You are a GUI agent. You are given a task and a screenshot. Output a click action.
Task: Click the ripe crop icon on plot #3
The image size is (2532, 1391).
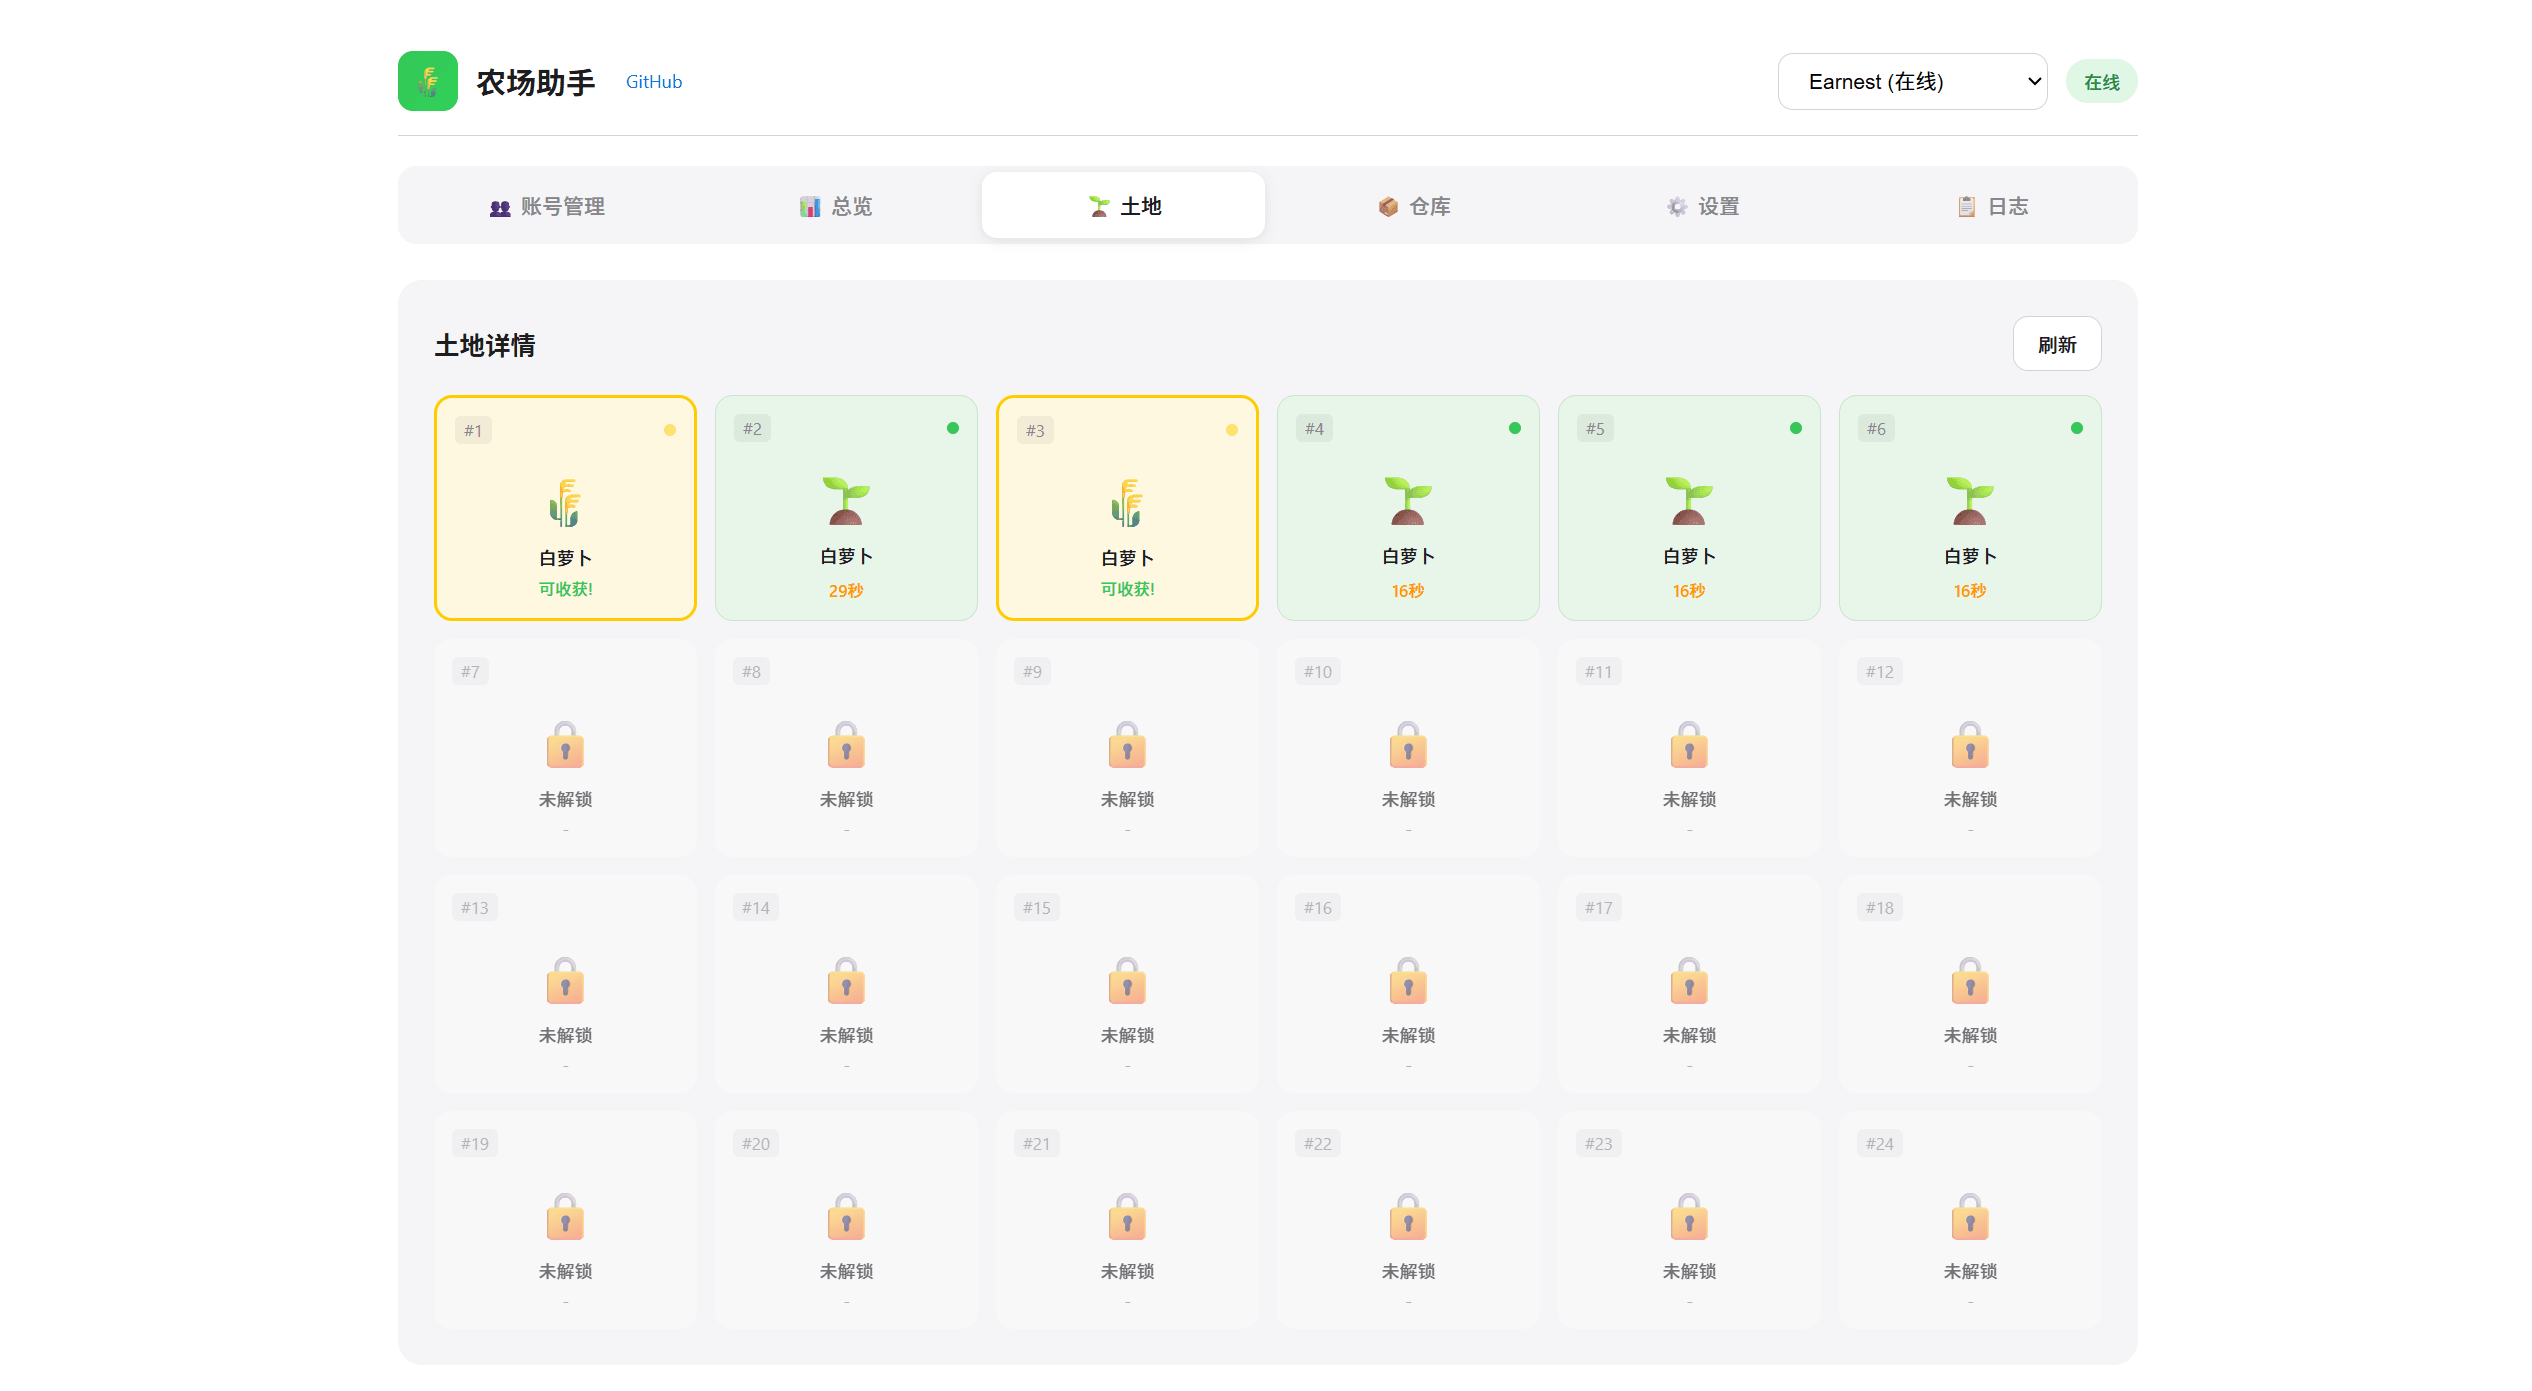click(x=1127, y=503)
